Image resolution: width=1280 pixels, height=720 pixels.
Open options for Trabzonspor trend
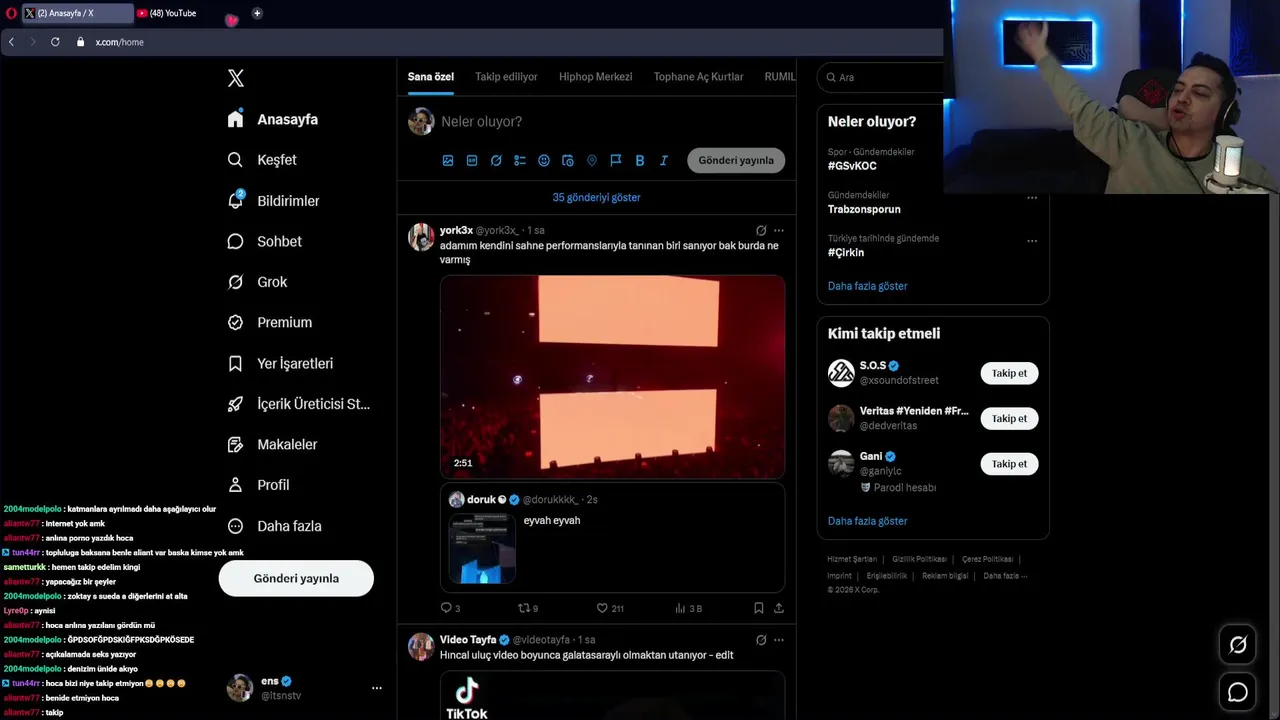click(1032, 198)
